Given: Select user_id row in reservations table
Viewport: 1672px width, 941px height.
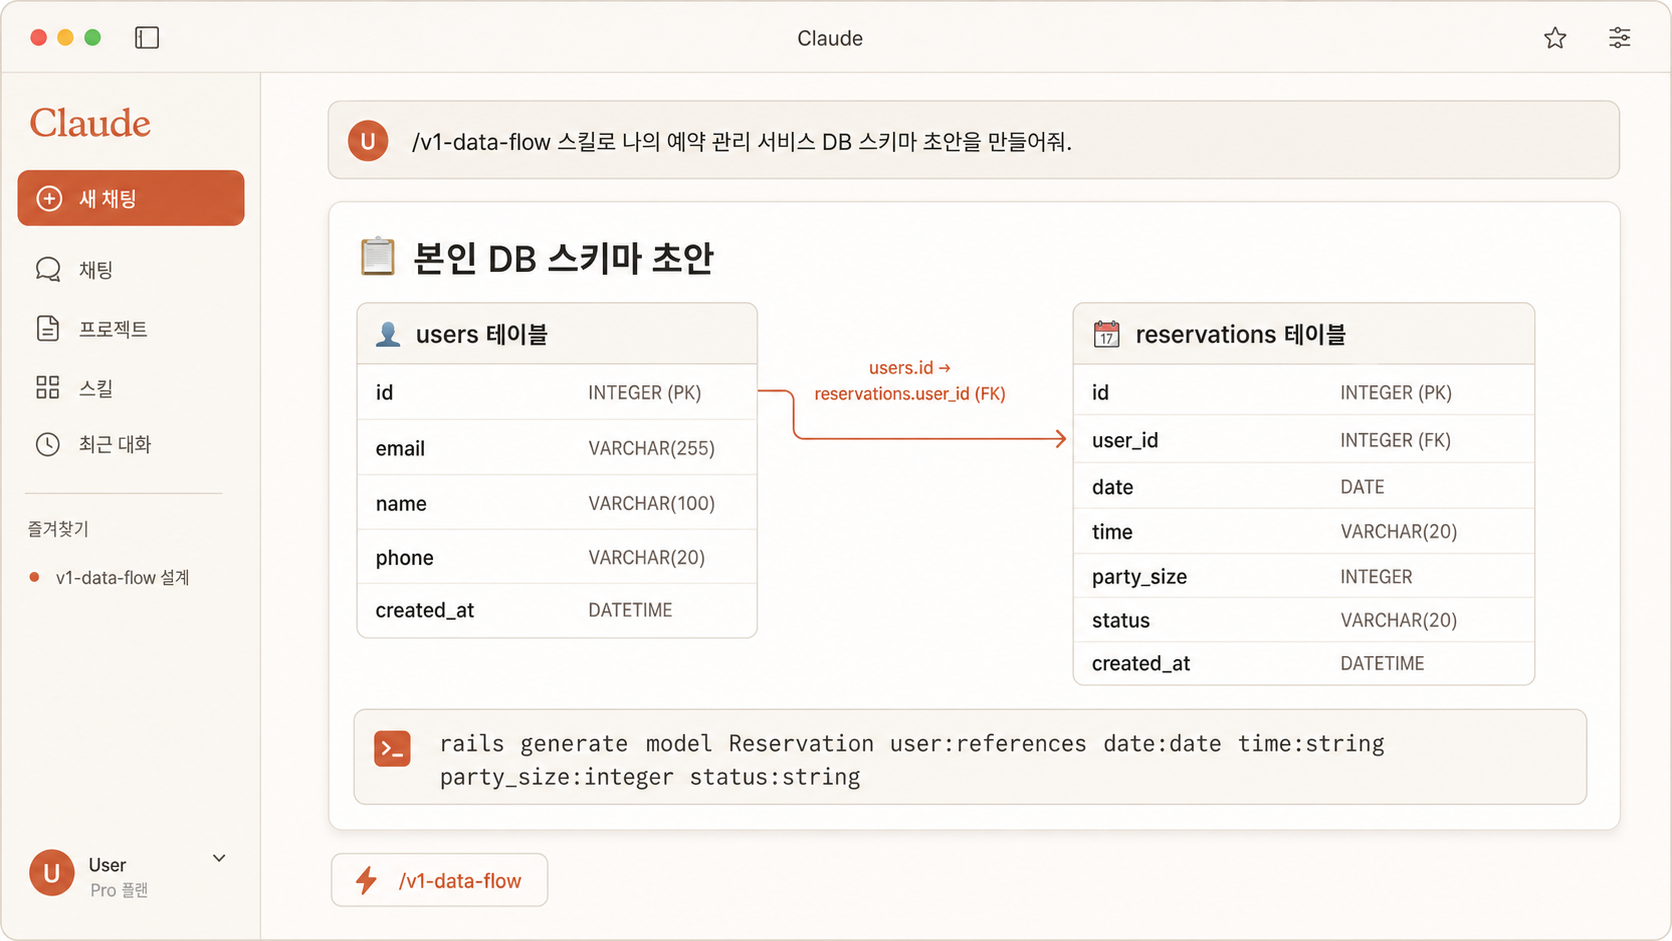Looking at the screenshot, I should point(1304,440).
